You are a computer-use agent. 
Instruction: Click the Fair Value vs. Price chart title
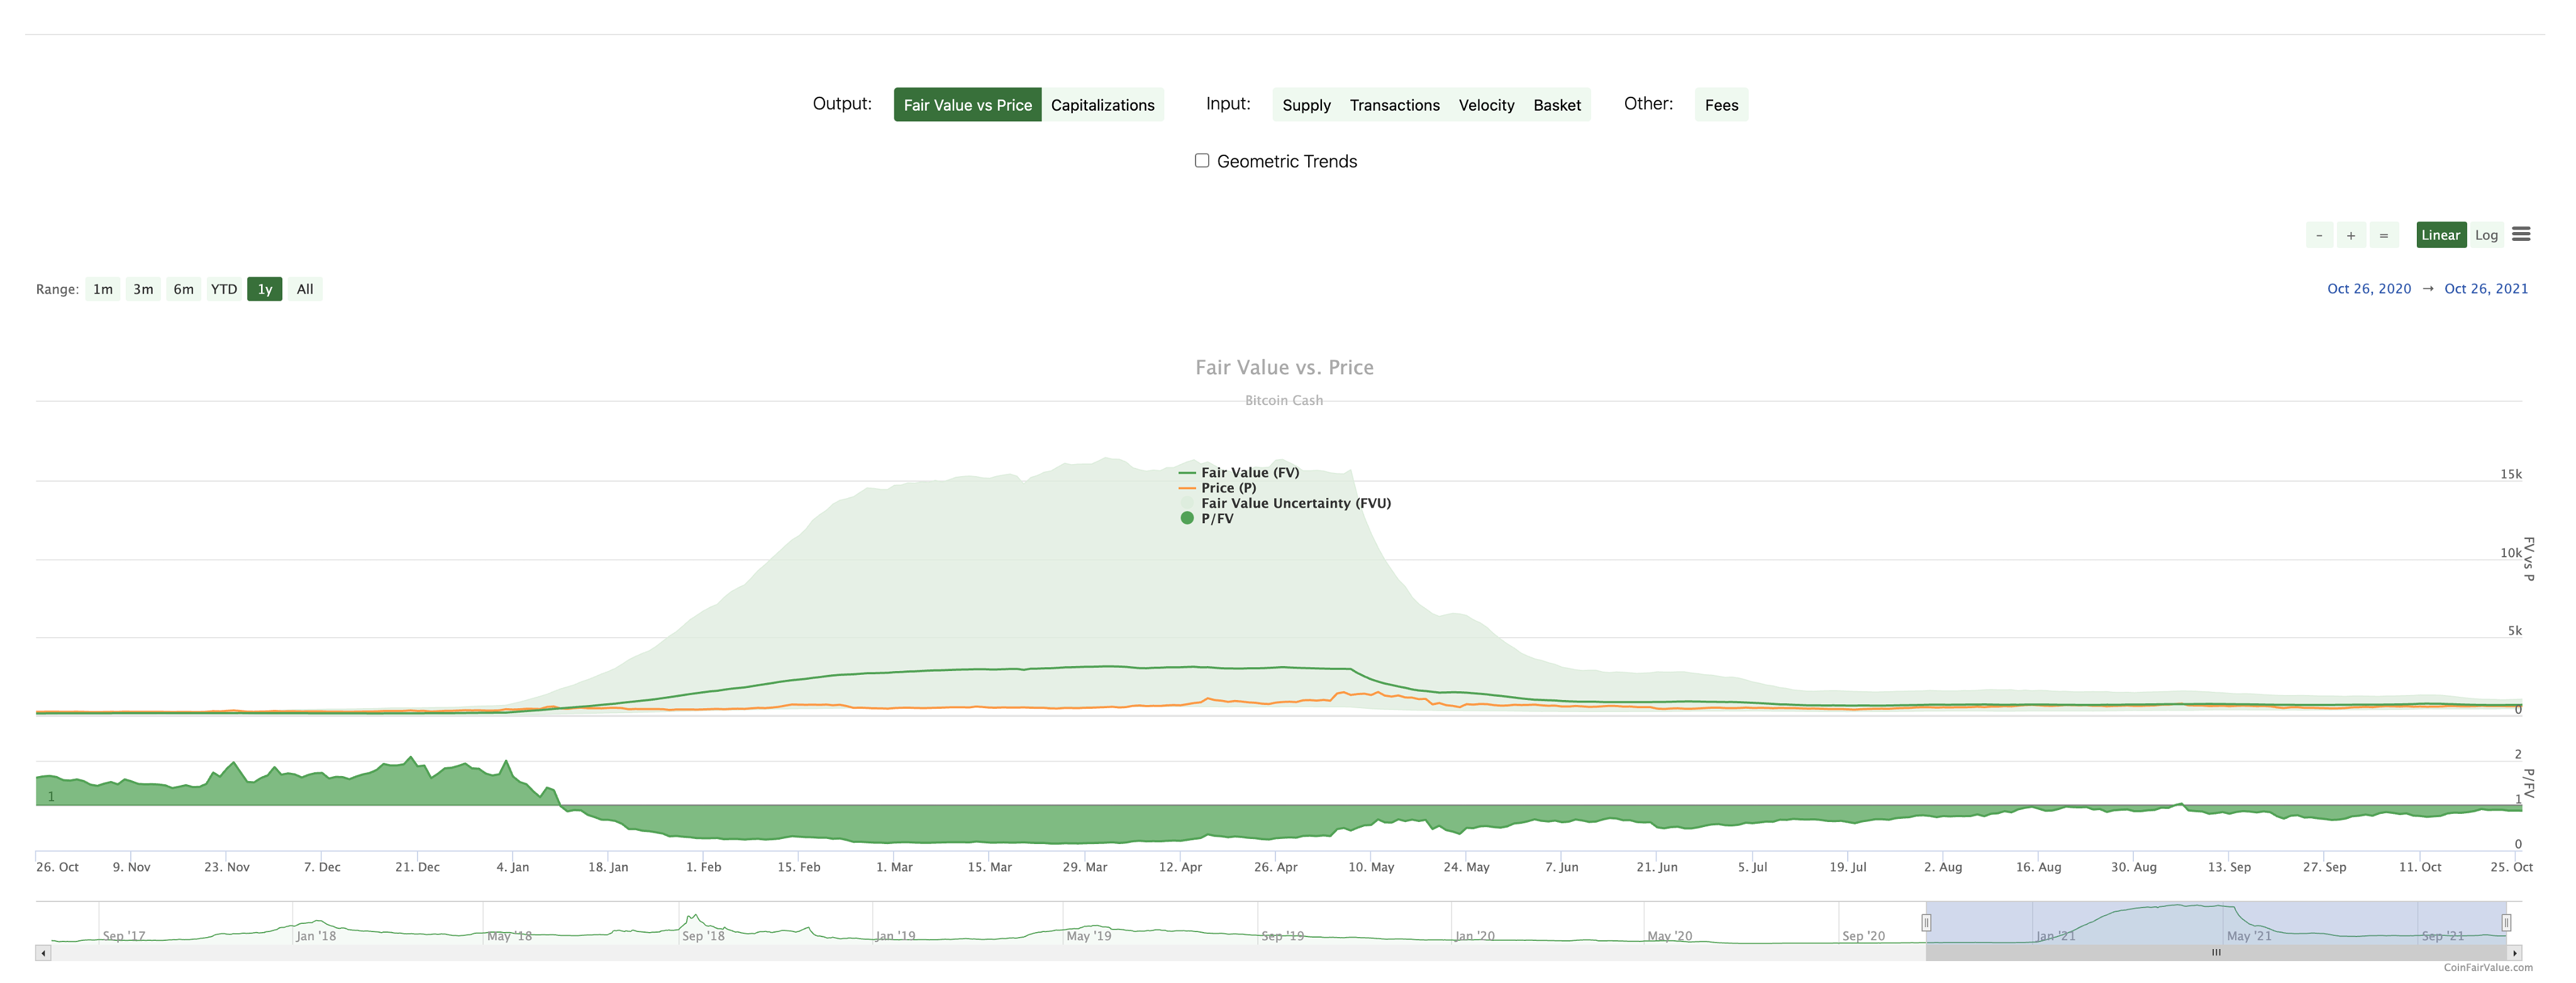1284,367
